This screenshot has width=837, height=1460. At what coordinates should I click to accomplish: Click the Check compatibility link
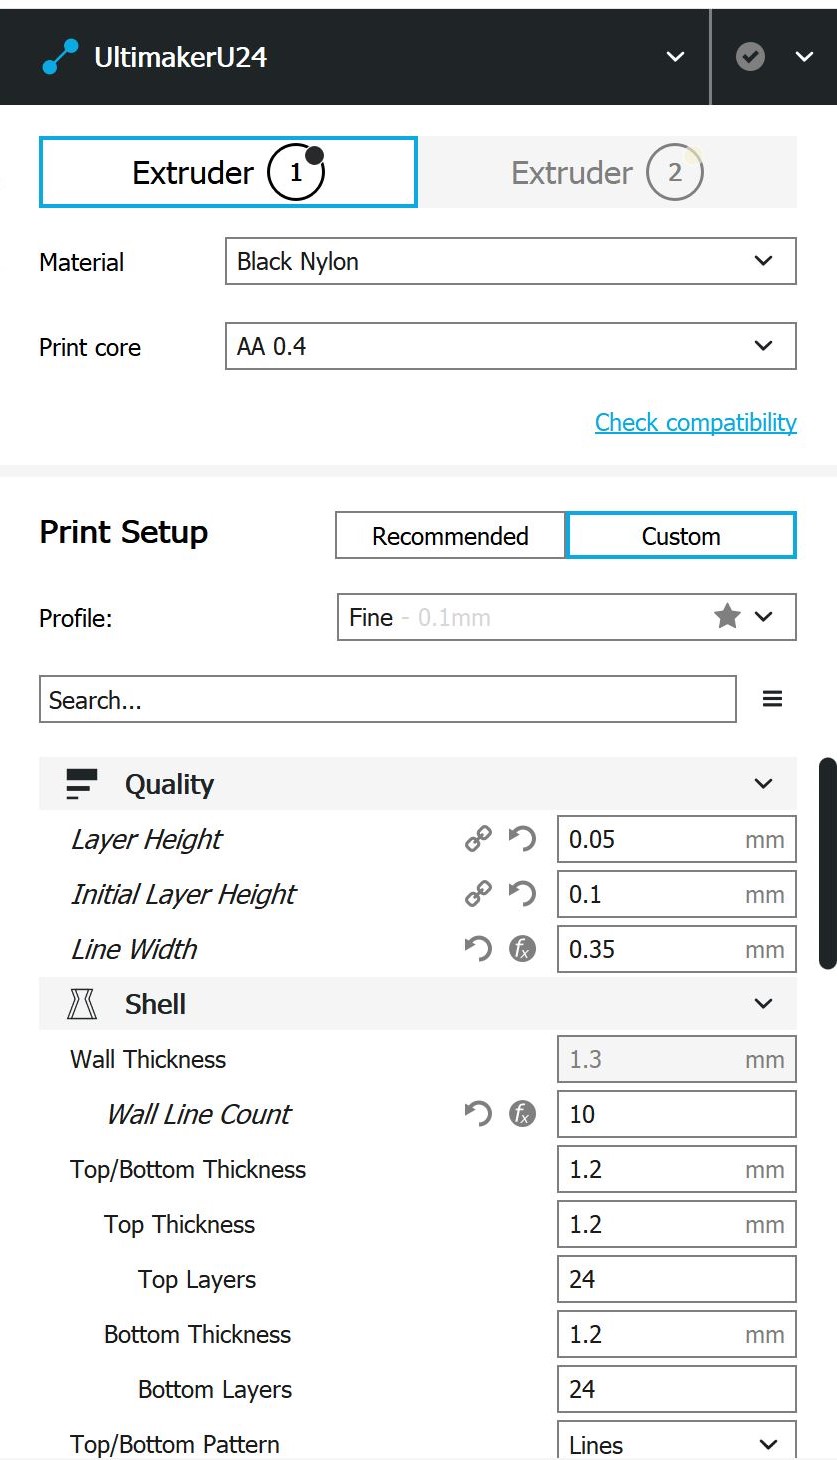click(695, 422)
